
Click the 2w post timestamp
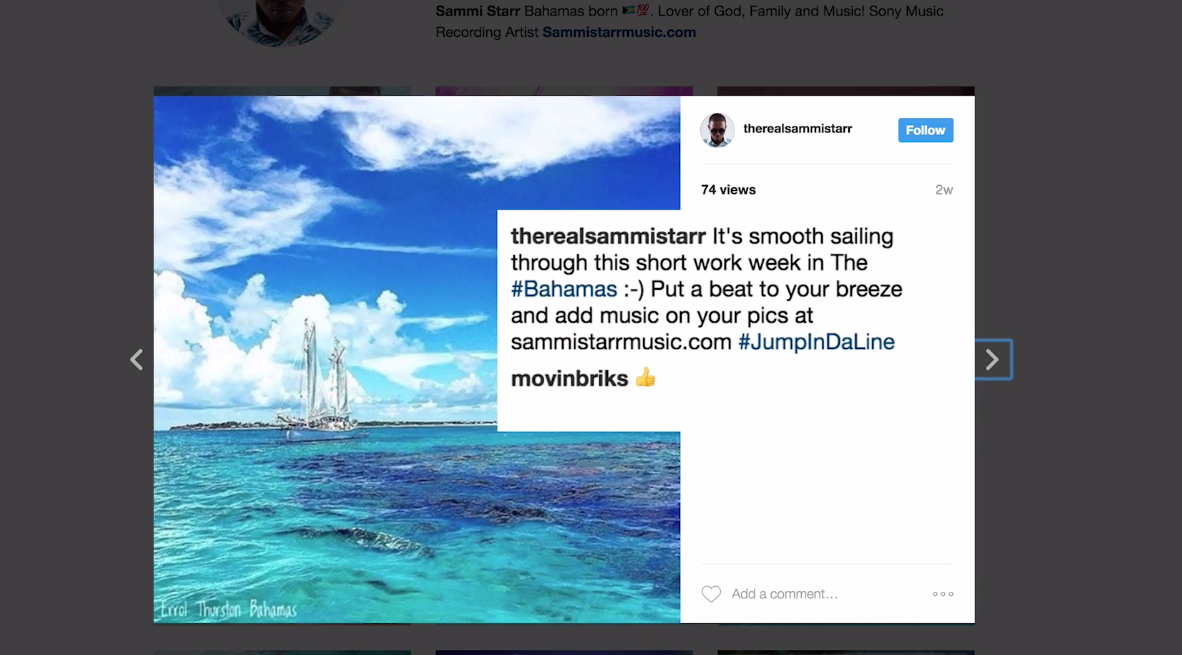point(944,190)
